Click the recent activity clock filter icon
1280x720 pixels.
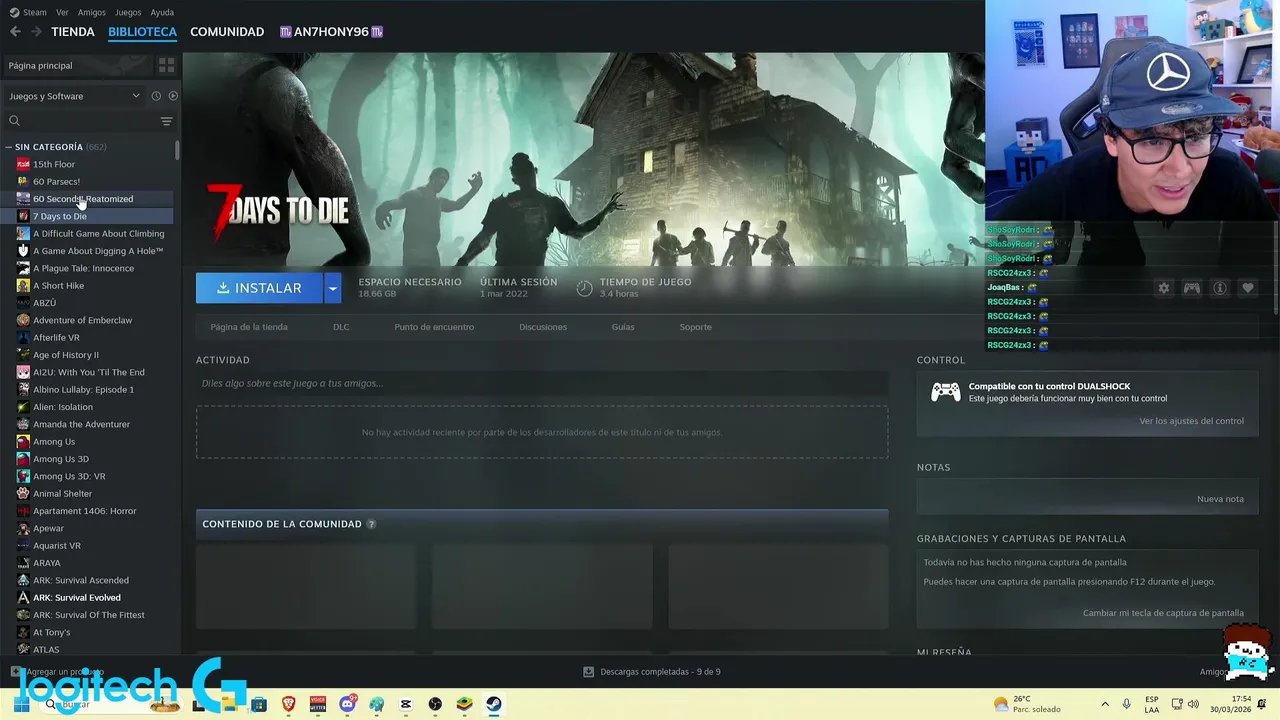156,96
